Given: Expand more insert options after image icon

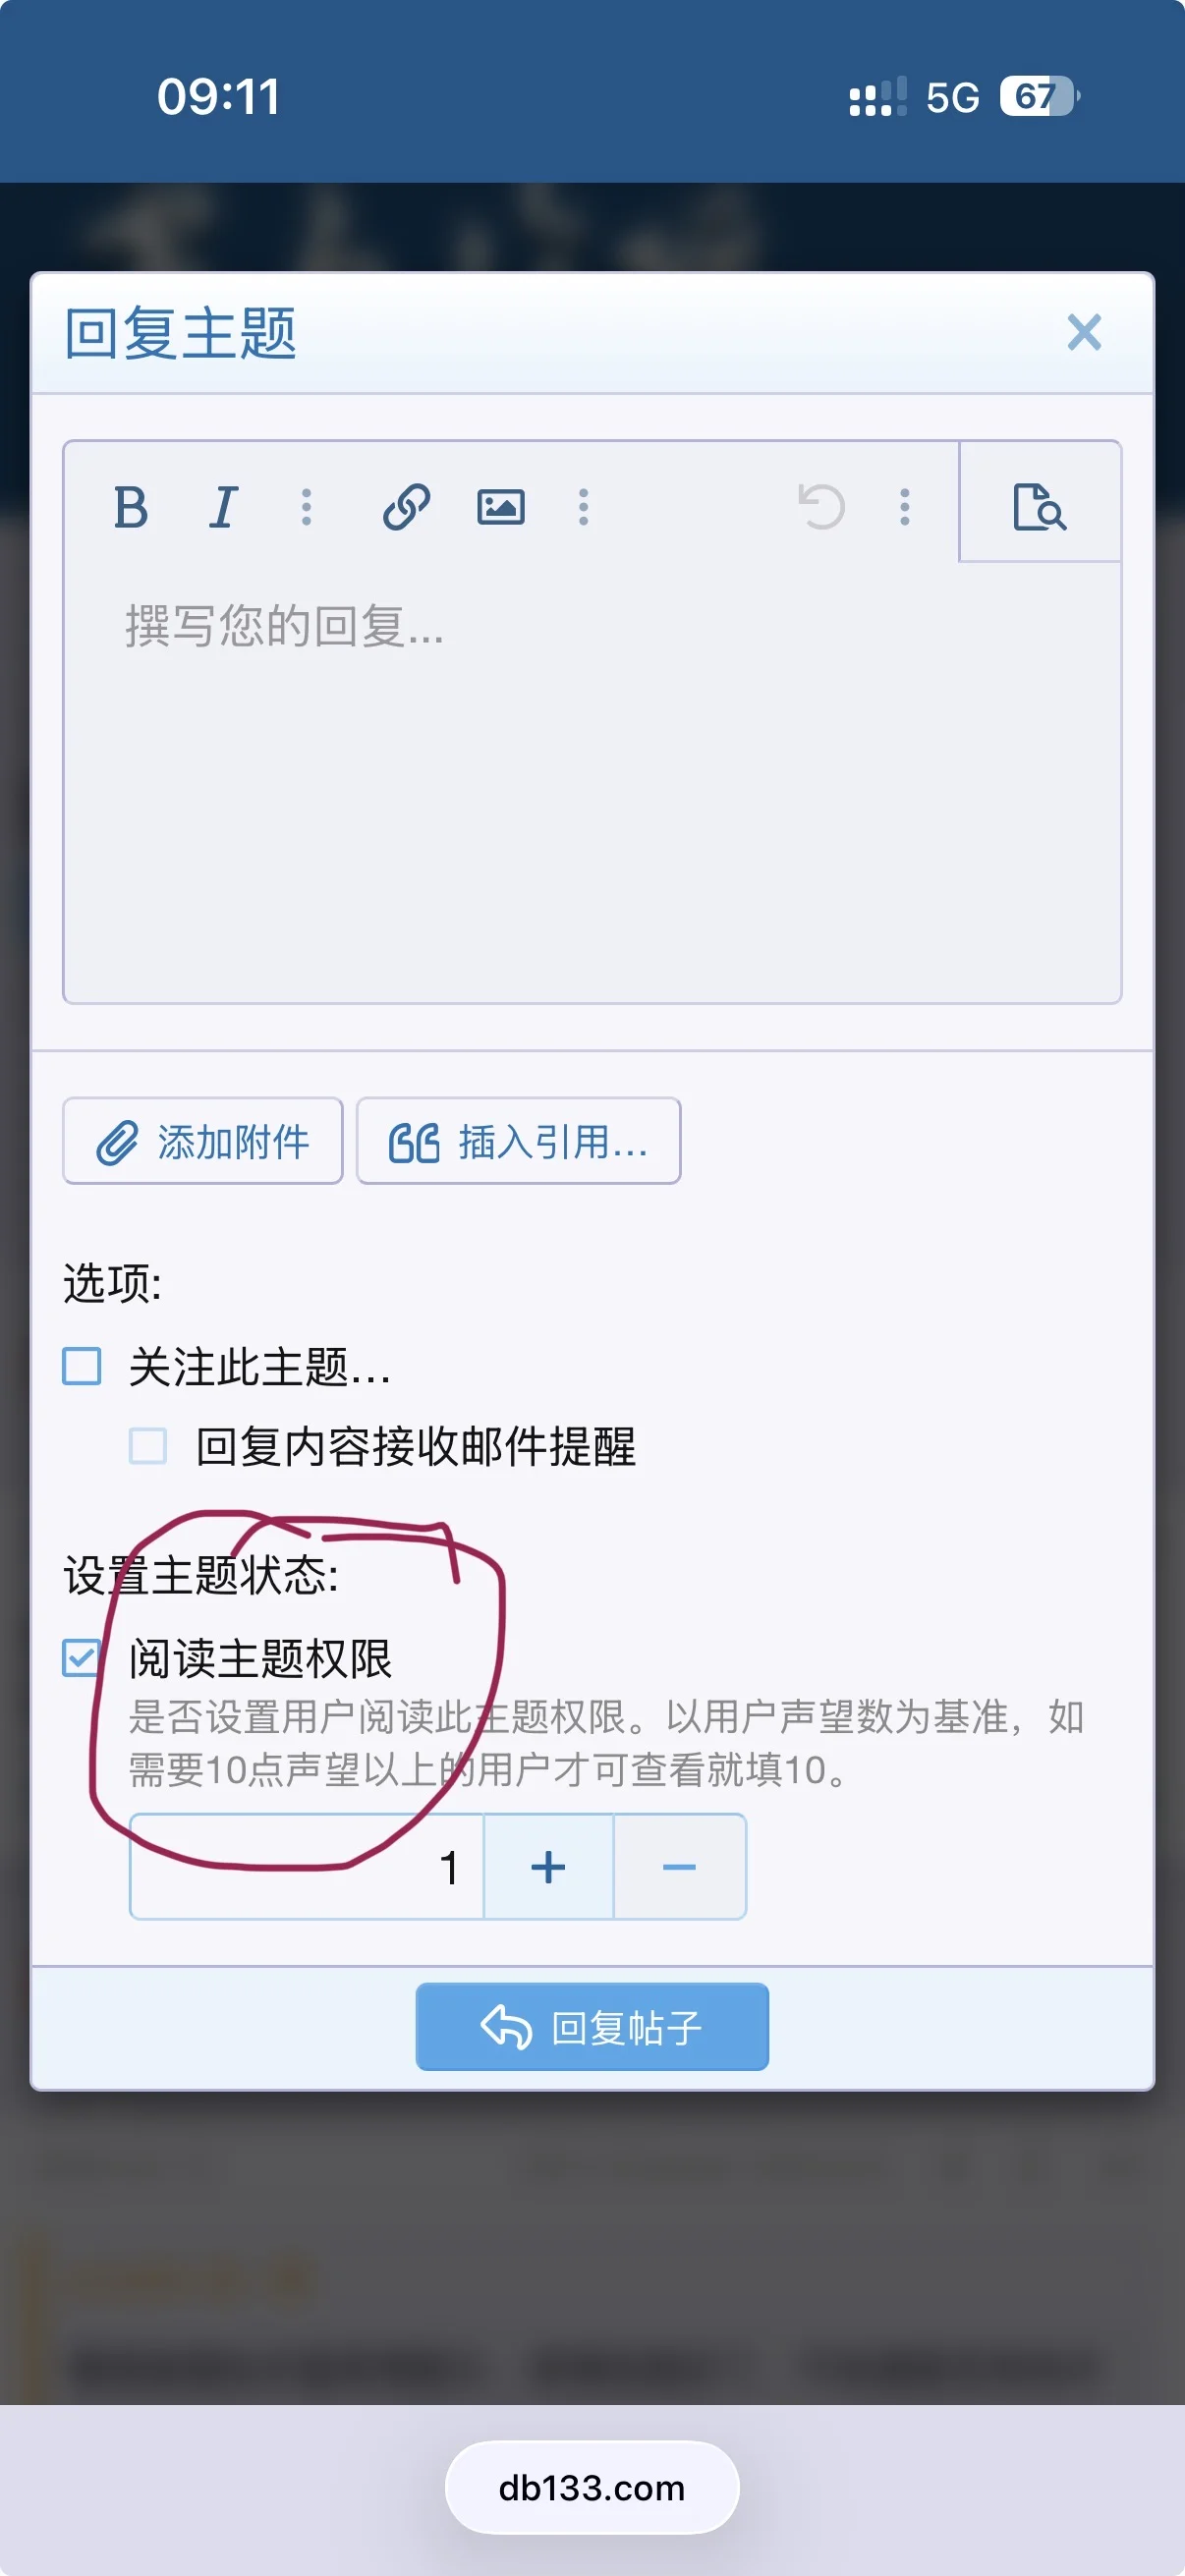Looking at the screenshot, I should click(x=584, y=507).
